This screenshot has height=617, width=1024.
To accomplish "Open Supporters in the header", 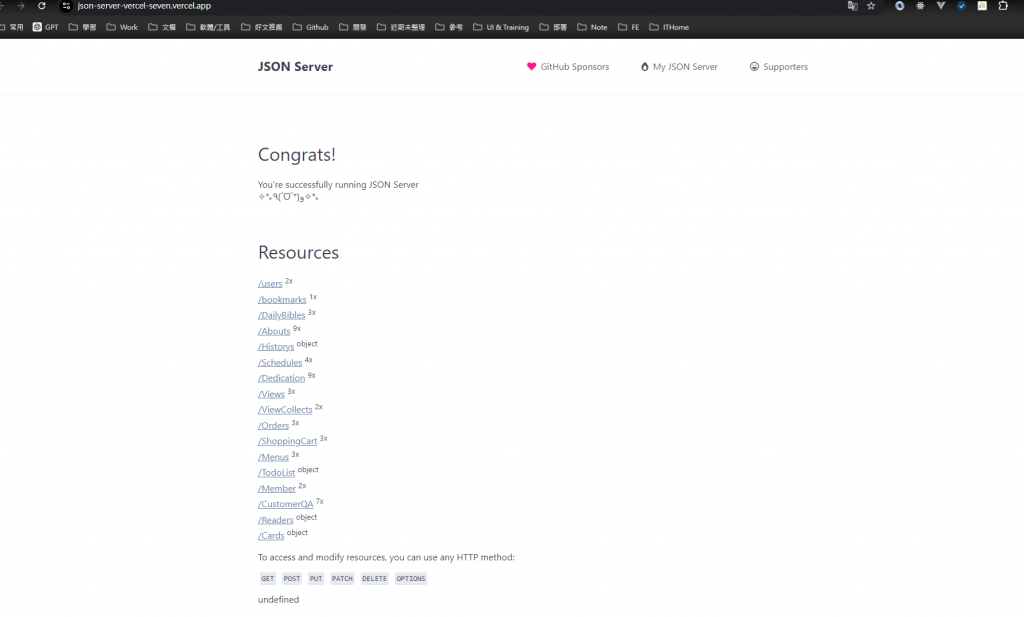I will tap(778, 67).
